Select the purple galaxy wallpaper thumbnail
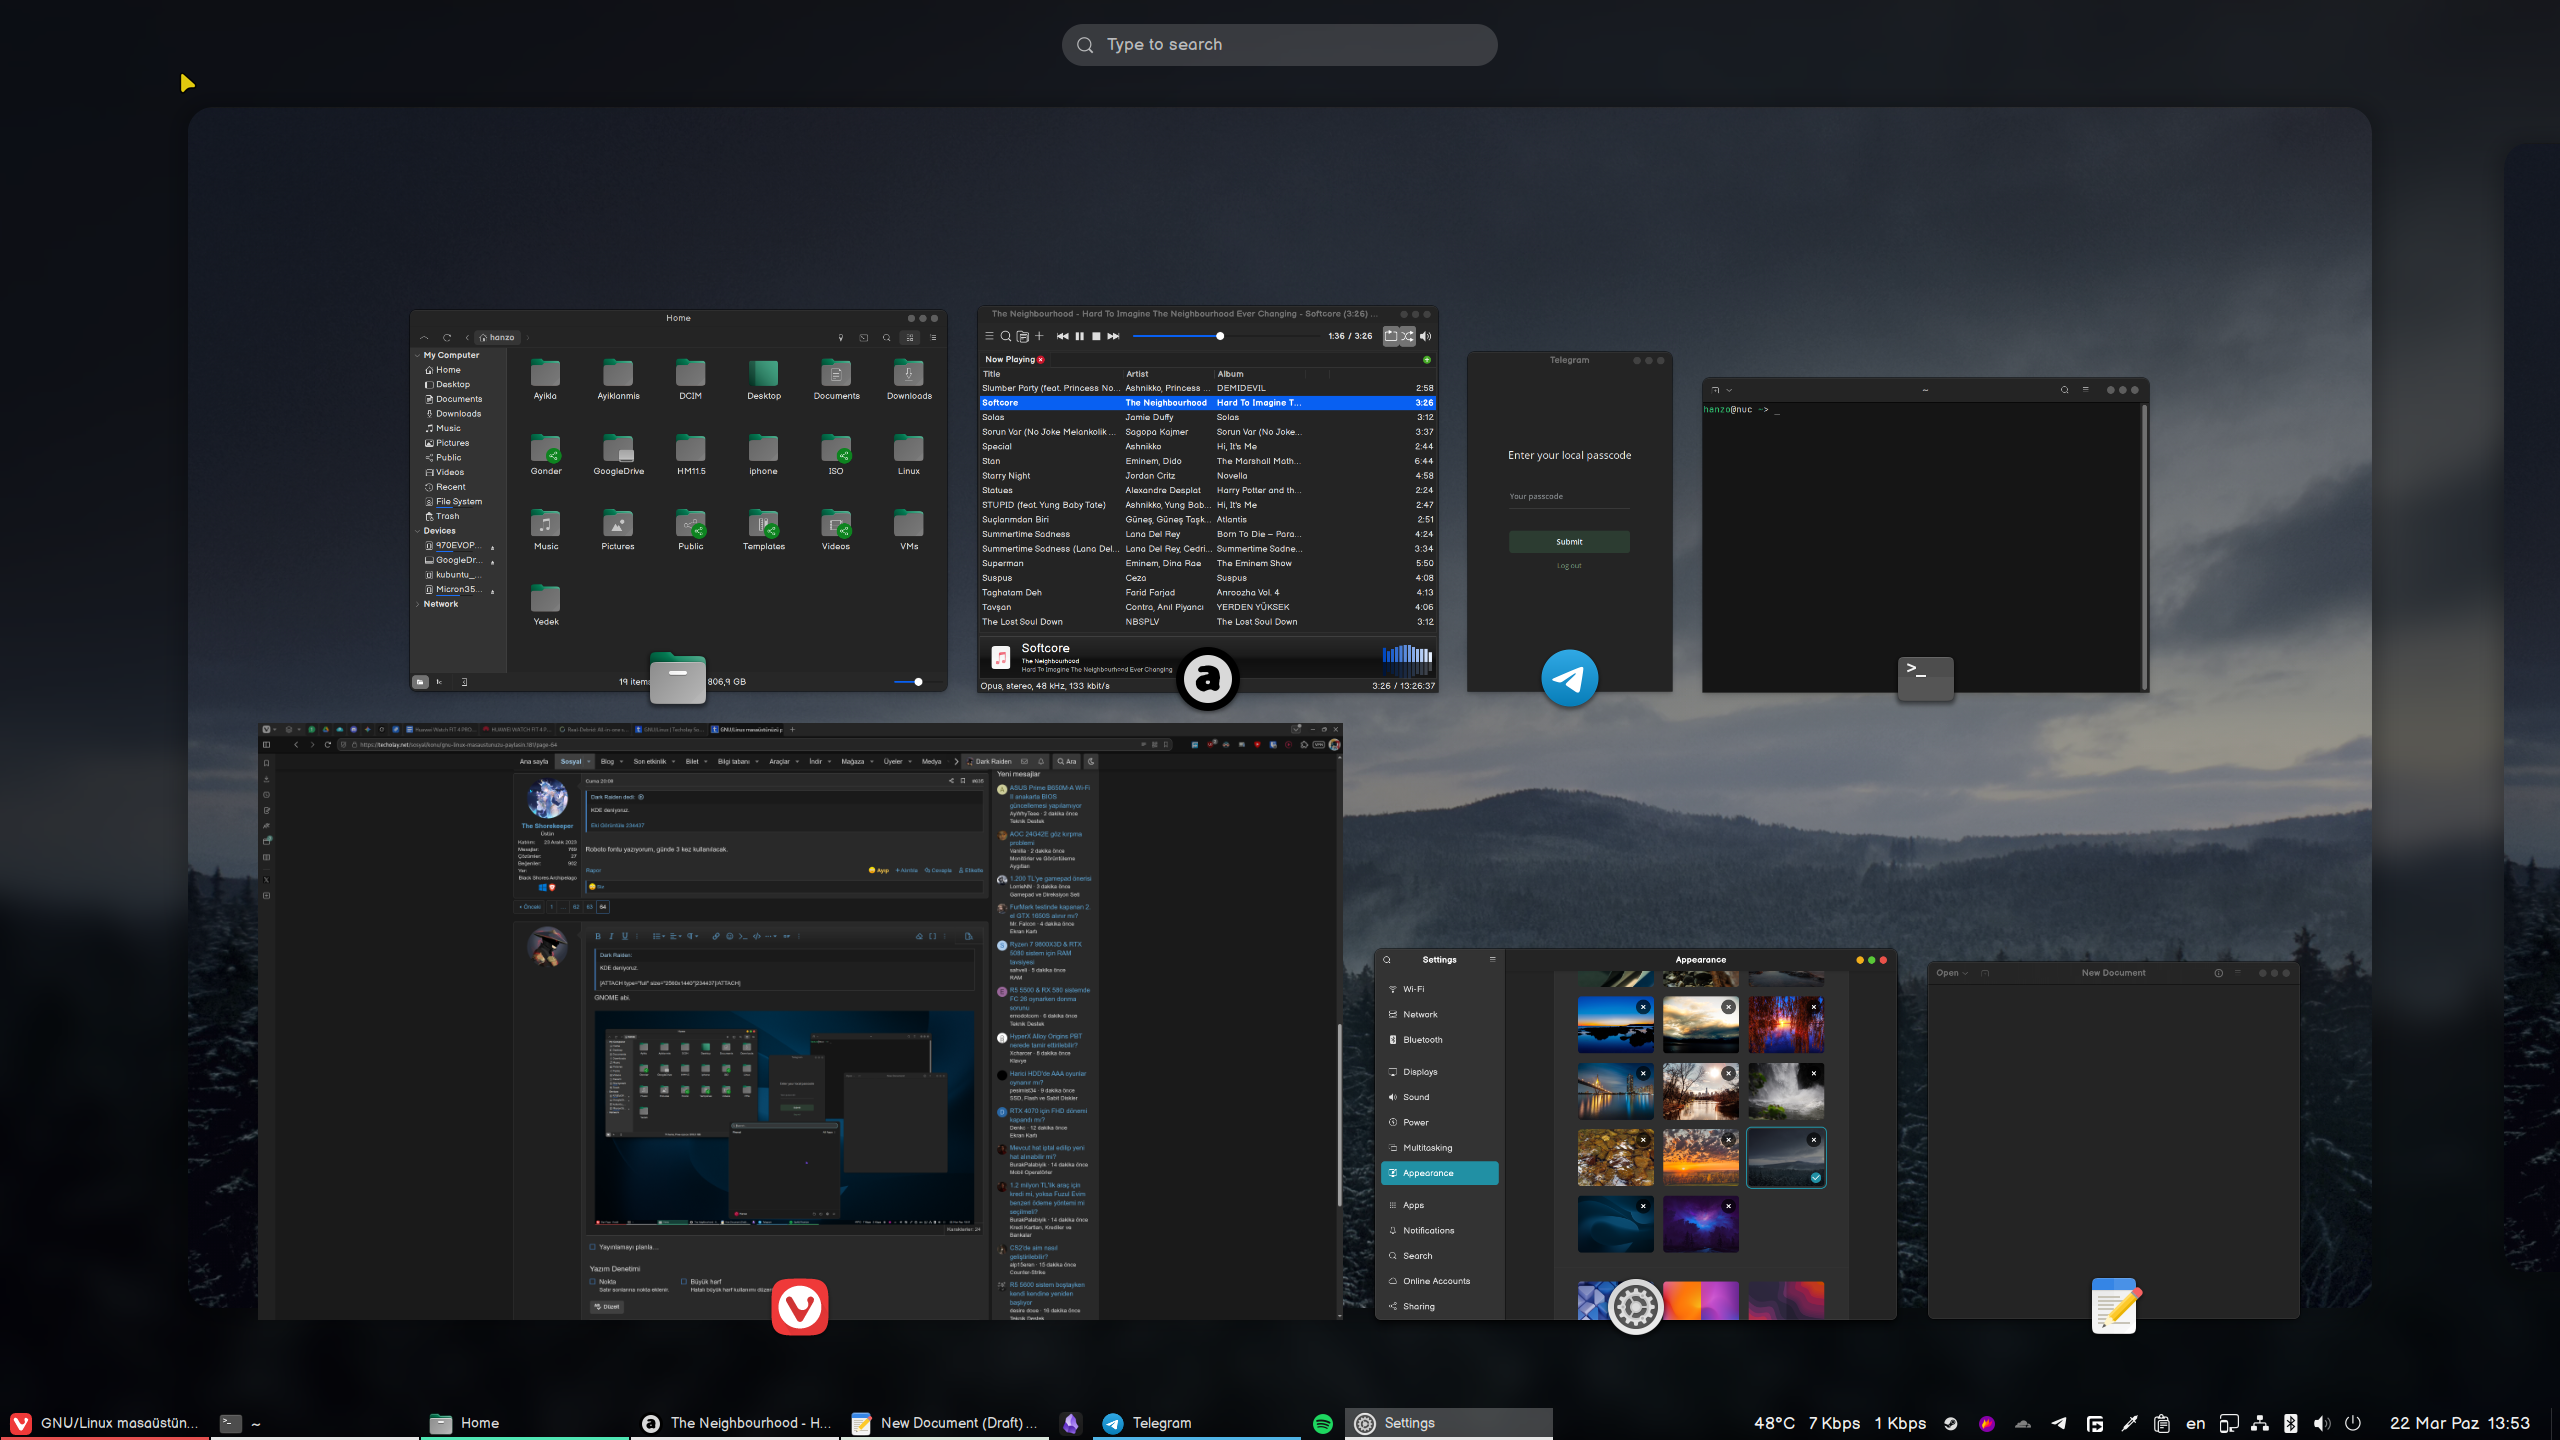The width and height of the screenshot is (2560, 1440). click(x=1700, y=1224)
